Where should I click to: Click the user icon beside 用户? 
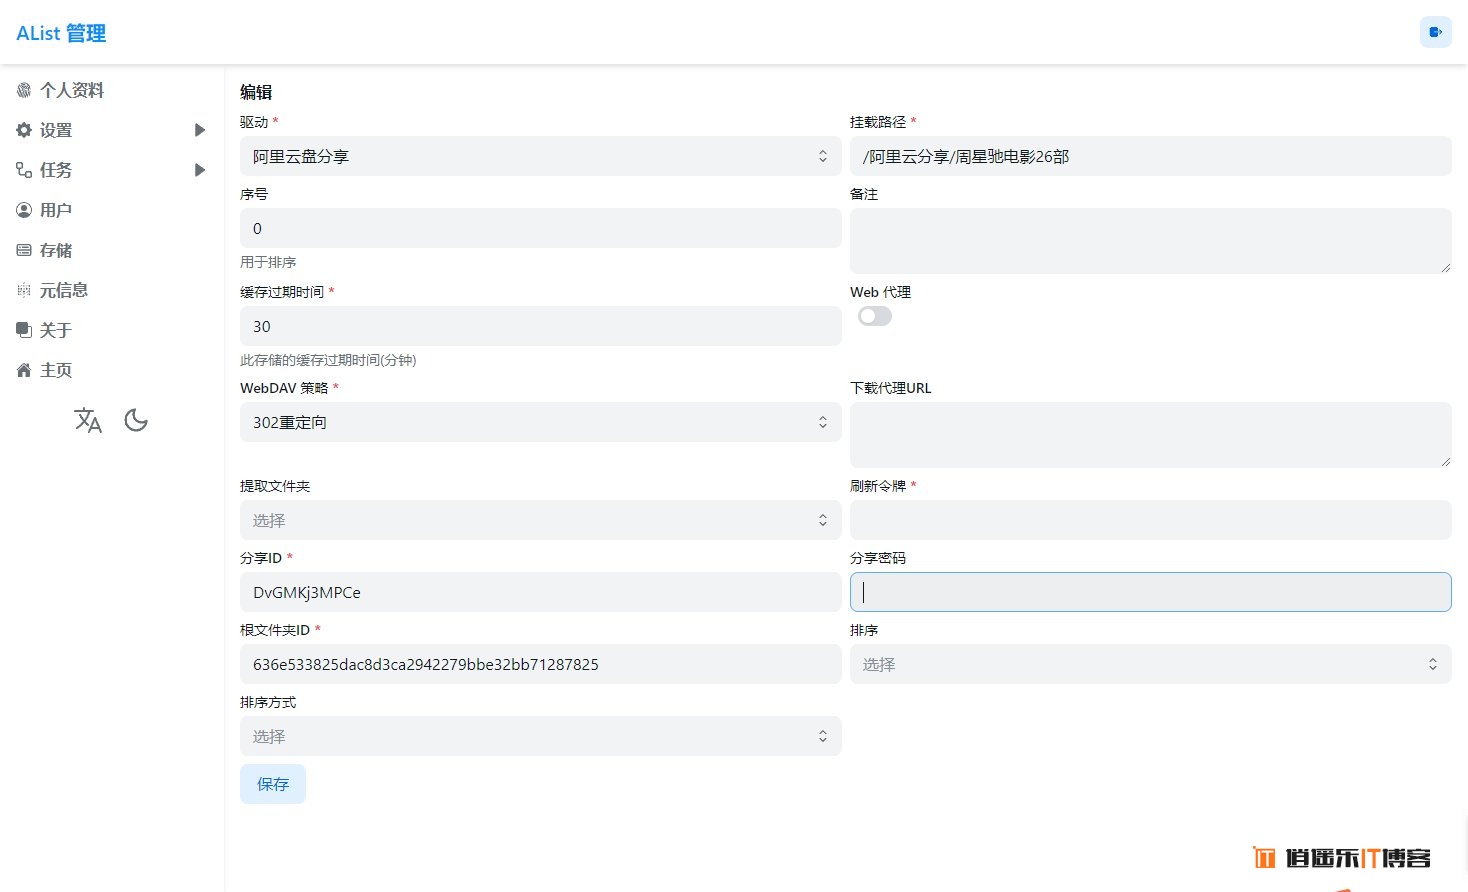tap(24, 210)
